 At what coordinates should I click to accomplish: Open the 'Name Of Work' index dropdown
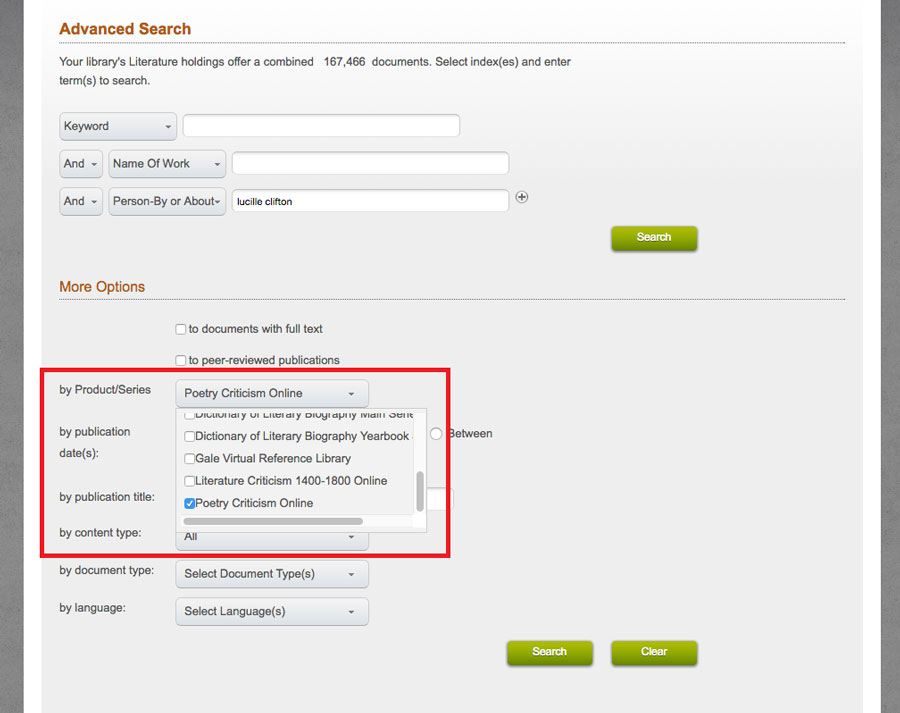coord(167,164)
